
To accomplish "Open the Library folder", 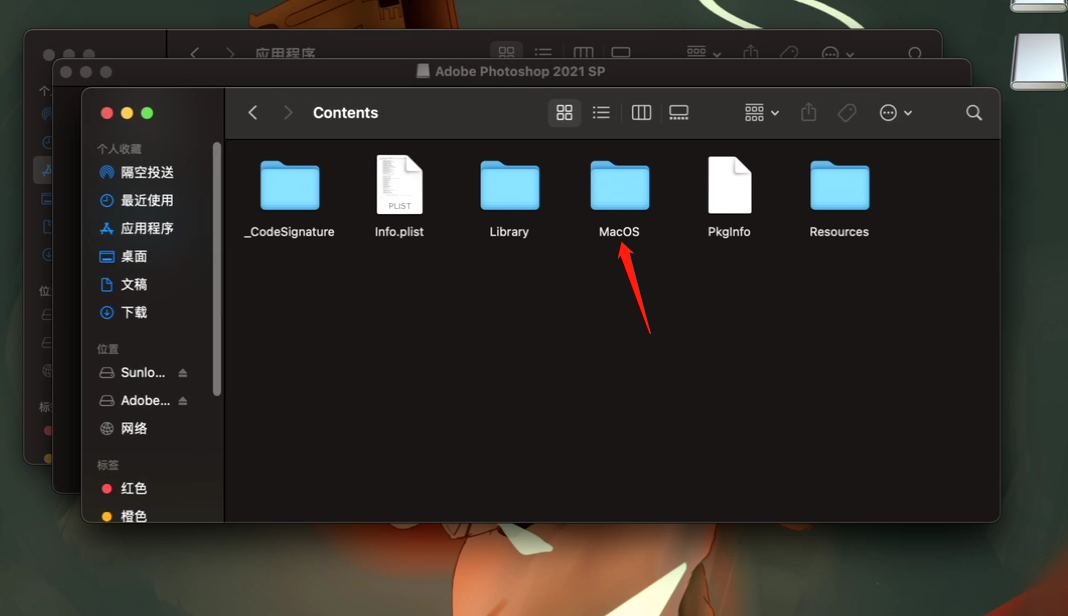I will (509, 186).
